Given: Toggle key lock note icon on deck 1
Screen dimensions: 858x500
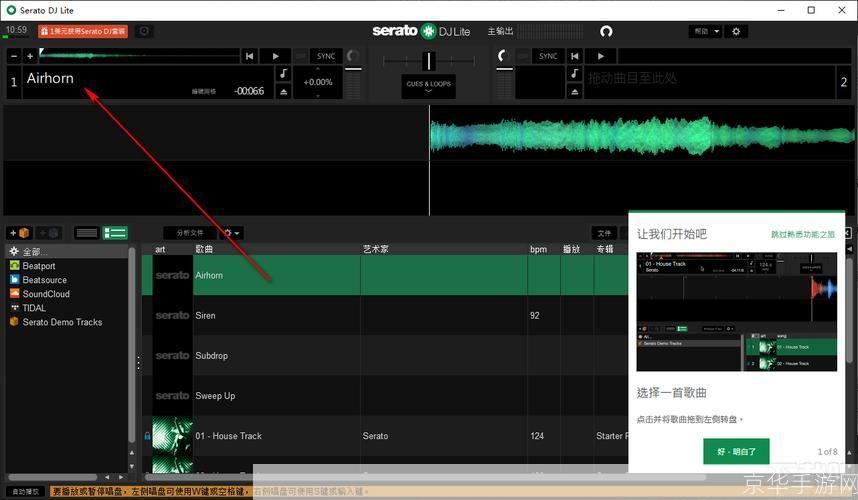Looking at the screenshot, I should click(283, 73).
